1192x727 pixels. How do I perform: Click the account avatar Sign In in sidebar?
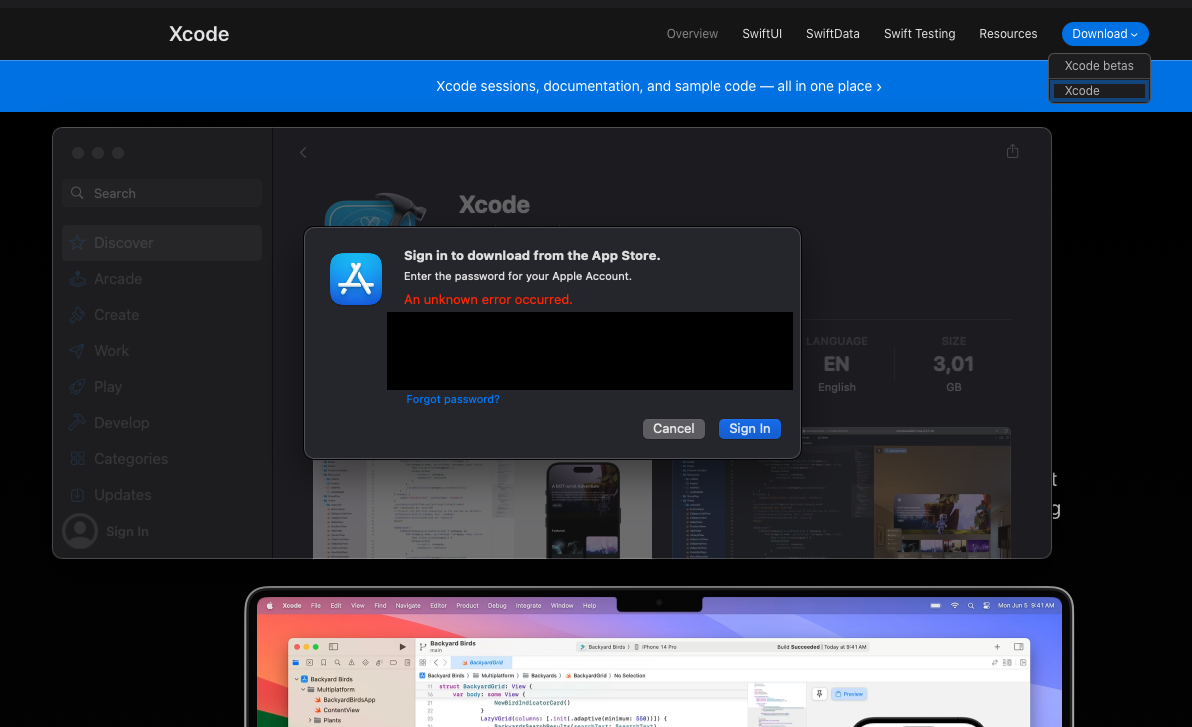[x=106, y=531]
